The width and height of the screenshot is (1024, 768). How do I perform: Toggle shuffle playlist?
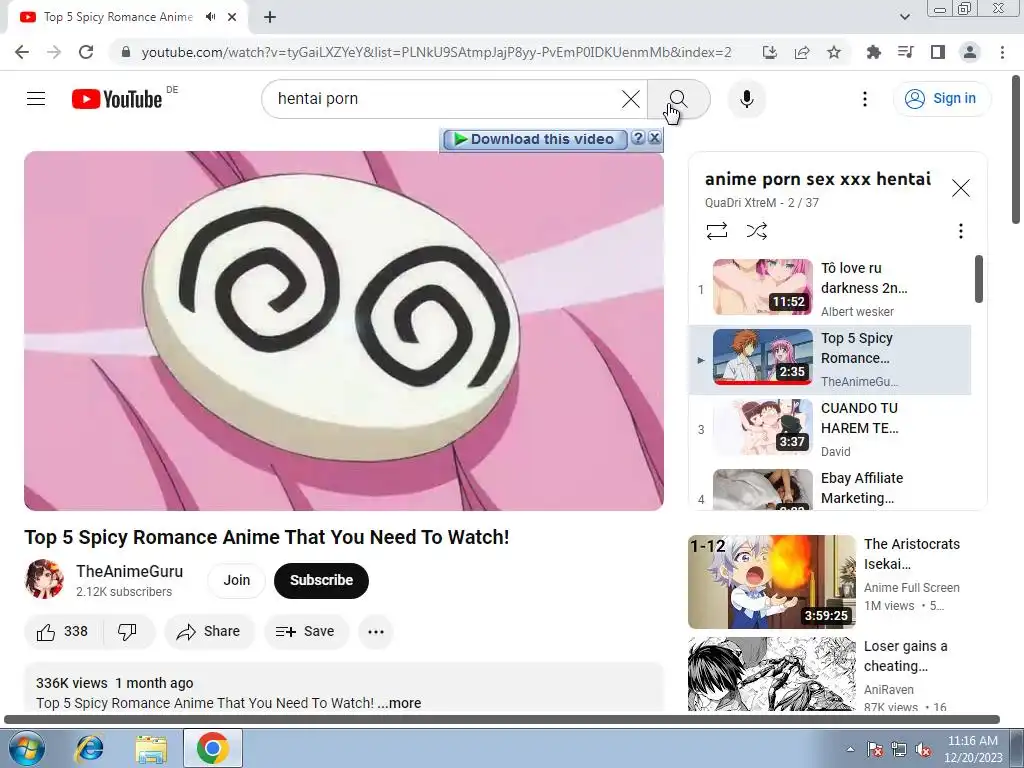(x=756, y=231)
